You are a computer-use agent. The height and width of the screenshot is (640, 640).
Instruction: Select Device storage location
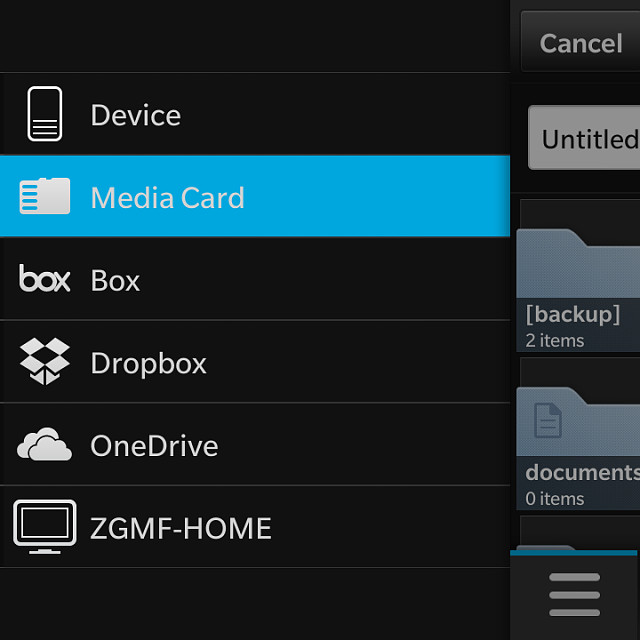pyautogui.click(x=255, y=114)
